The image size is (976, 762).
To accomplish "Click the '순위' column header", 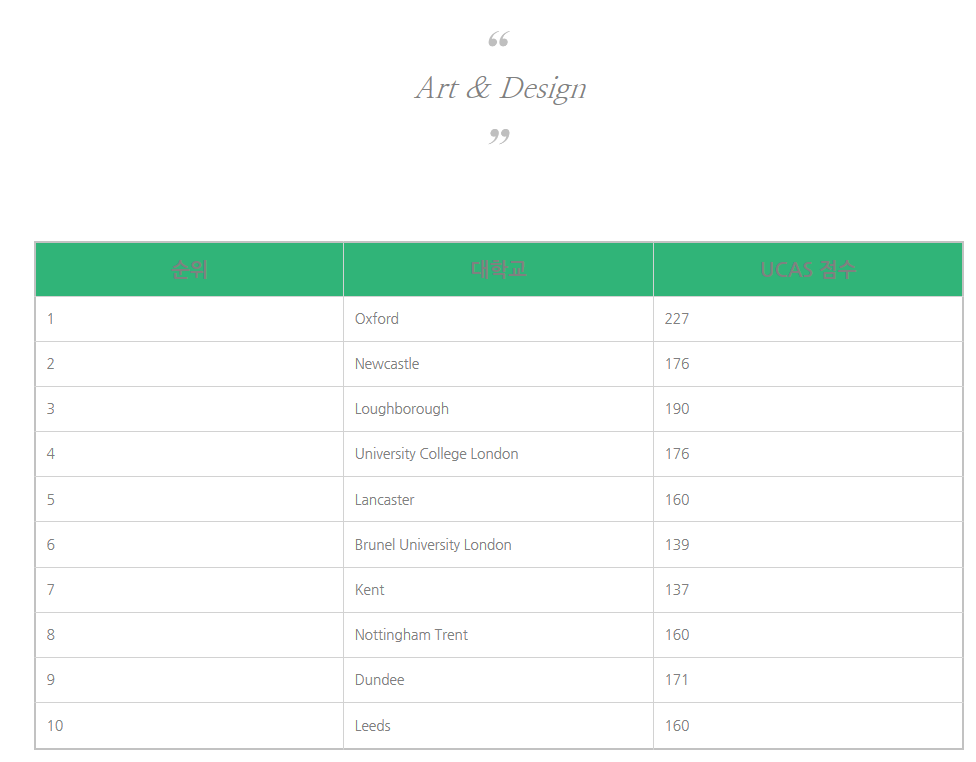I will (189, 270).
